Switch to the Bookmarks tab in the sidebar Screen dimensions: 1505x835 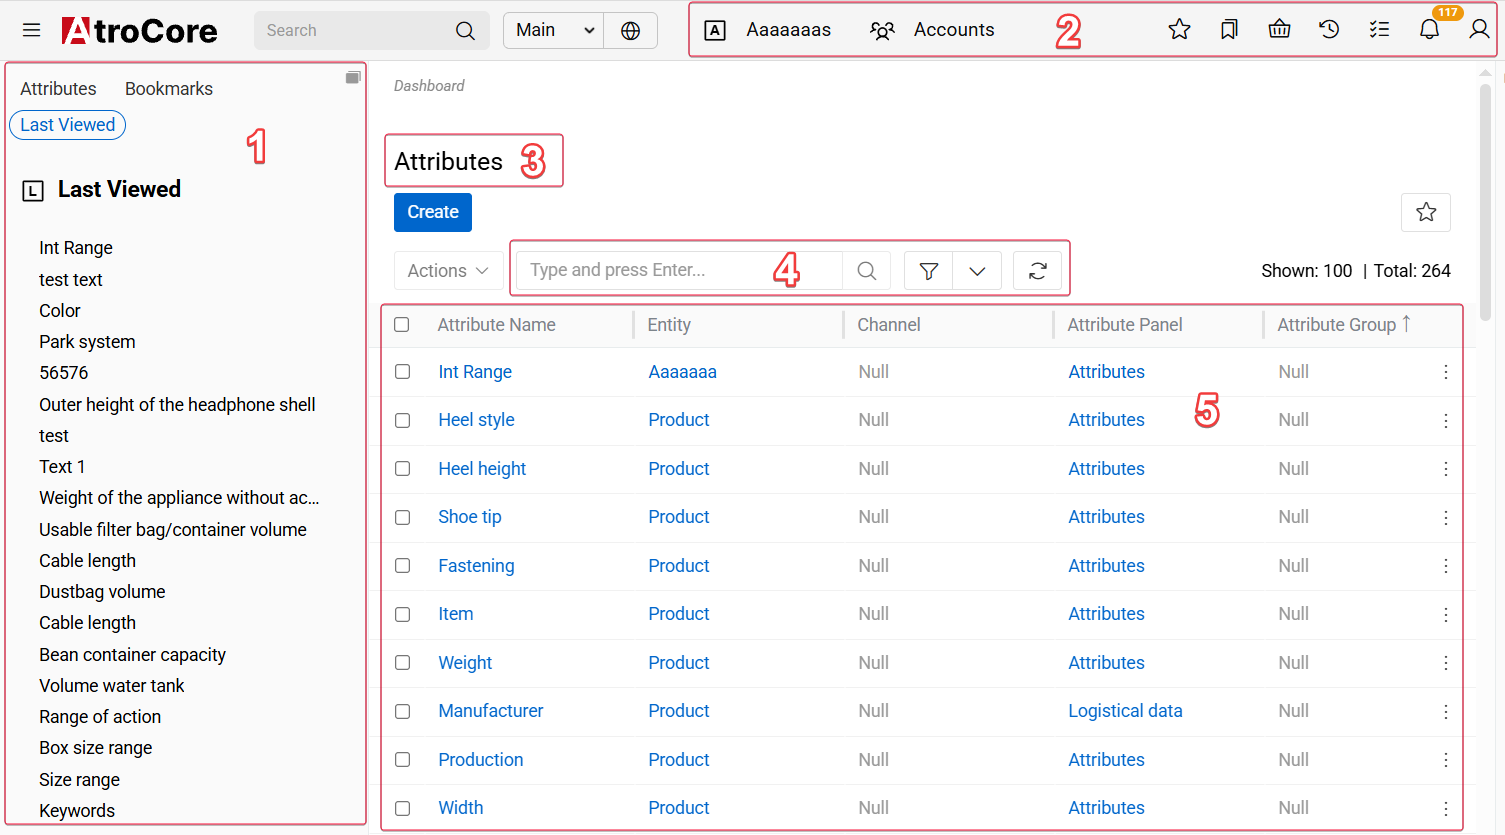[168, 88]
